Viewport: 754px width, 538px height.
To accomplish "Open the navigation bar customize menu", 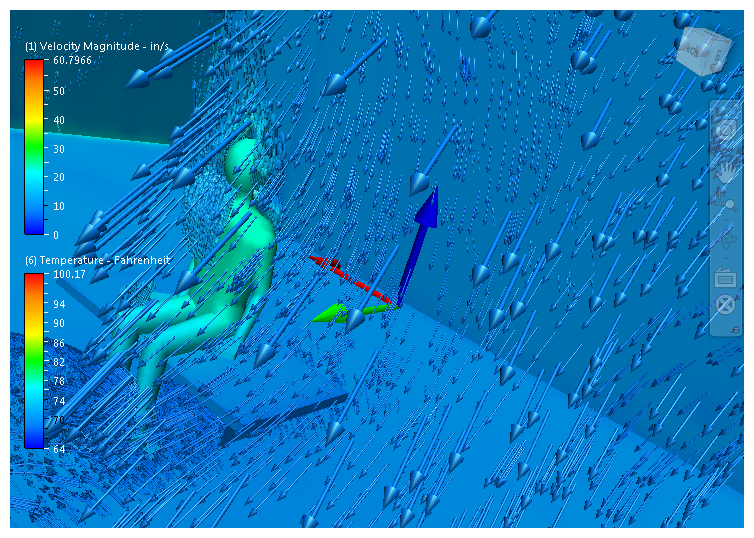I will tap(735, 329).
